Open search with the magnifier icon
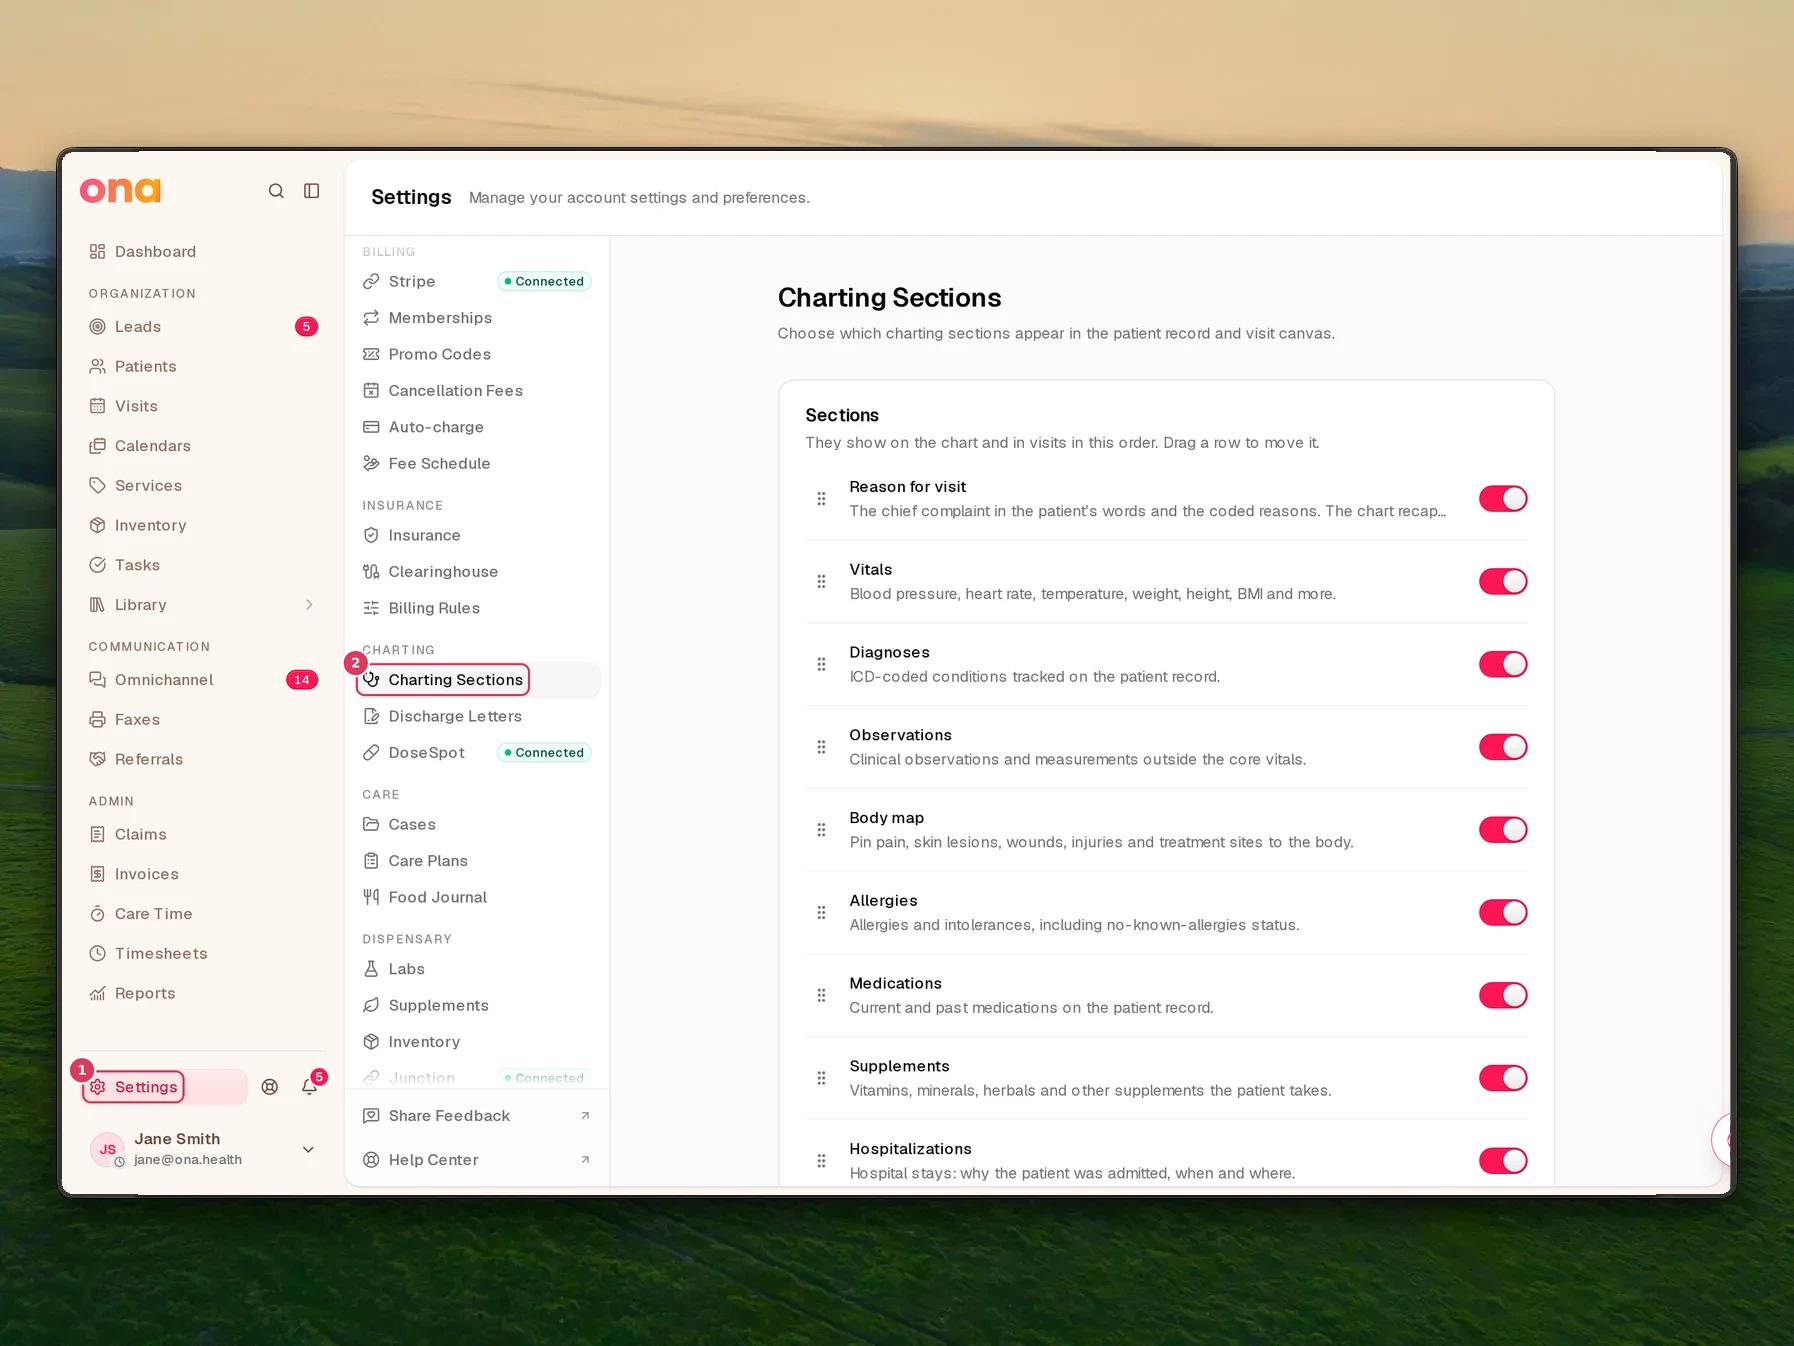Image resolution: width=1794 pixels, height=1346 pixels. pos(276,191)
